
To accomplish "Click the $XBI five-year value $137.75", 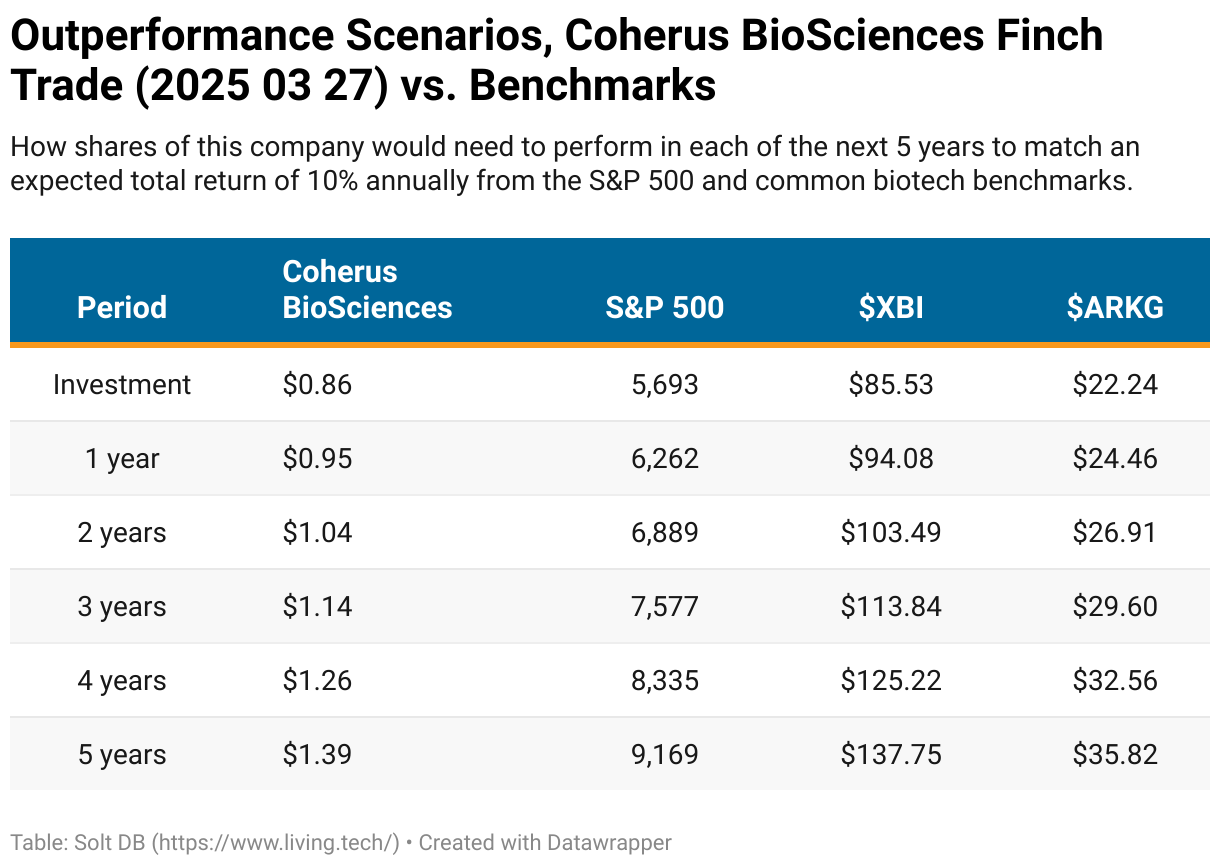I will tap(890, 755).
